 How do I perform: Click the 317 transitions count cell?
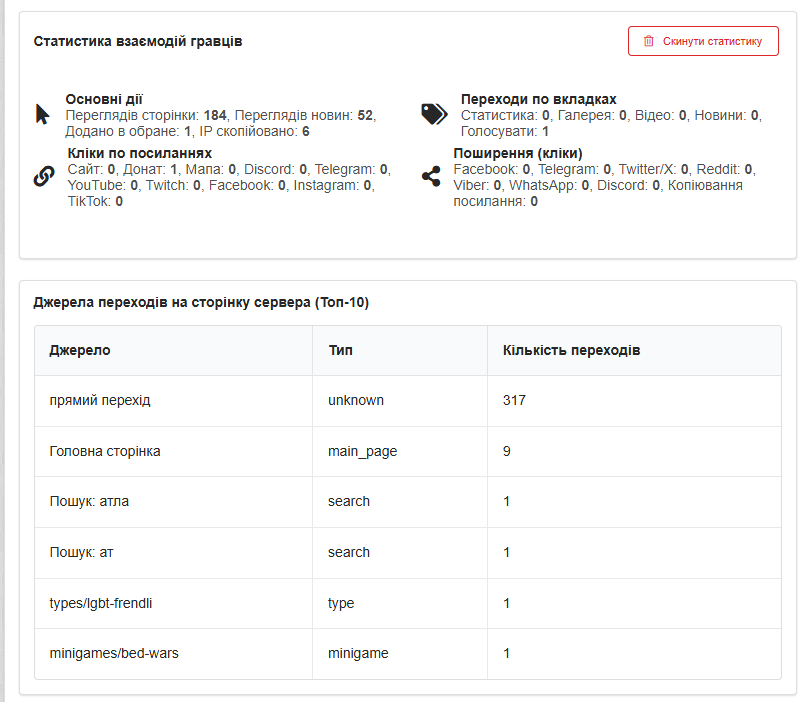(514, 400)
